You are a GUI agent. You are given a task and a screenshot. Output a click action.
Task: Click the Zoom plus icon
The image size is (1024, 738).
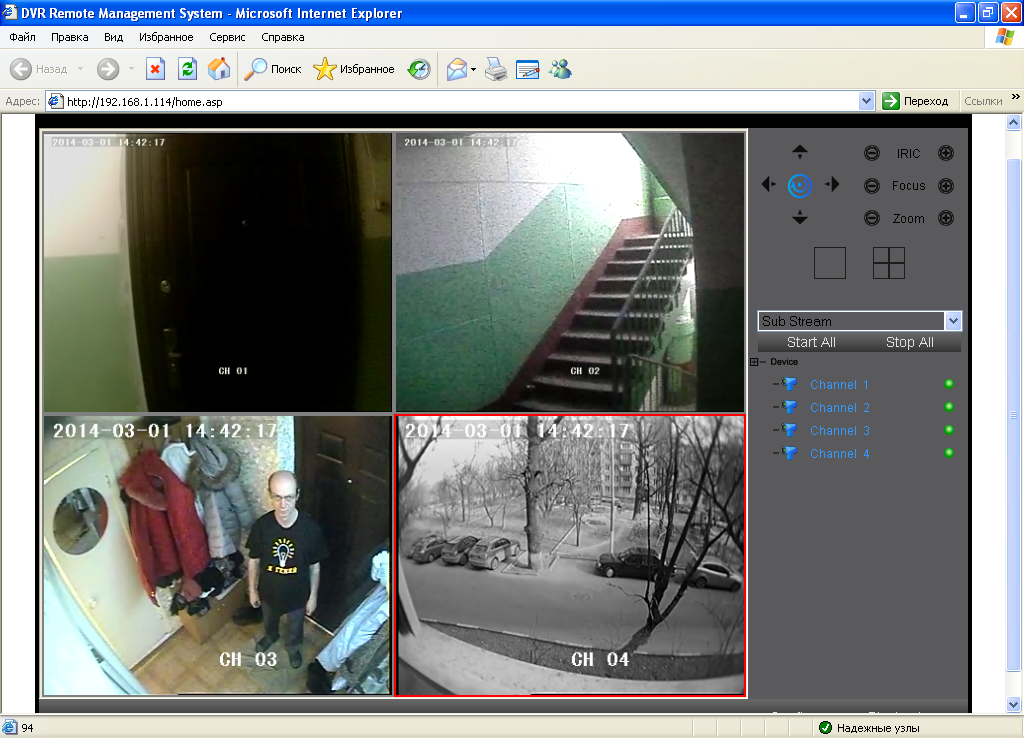[946, 218]
